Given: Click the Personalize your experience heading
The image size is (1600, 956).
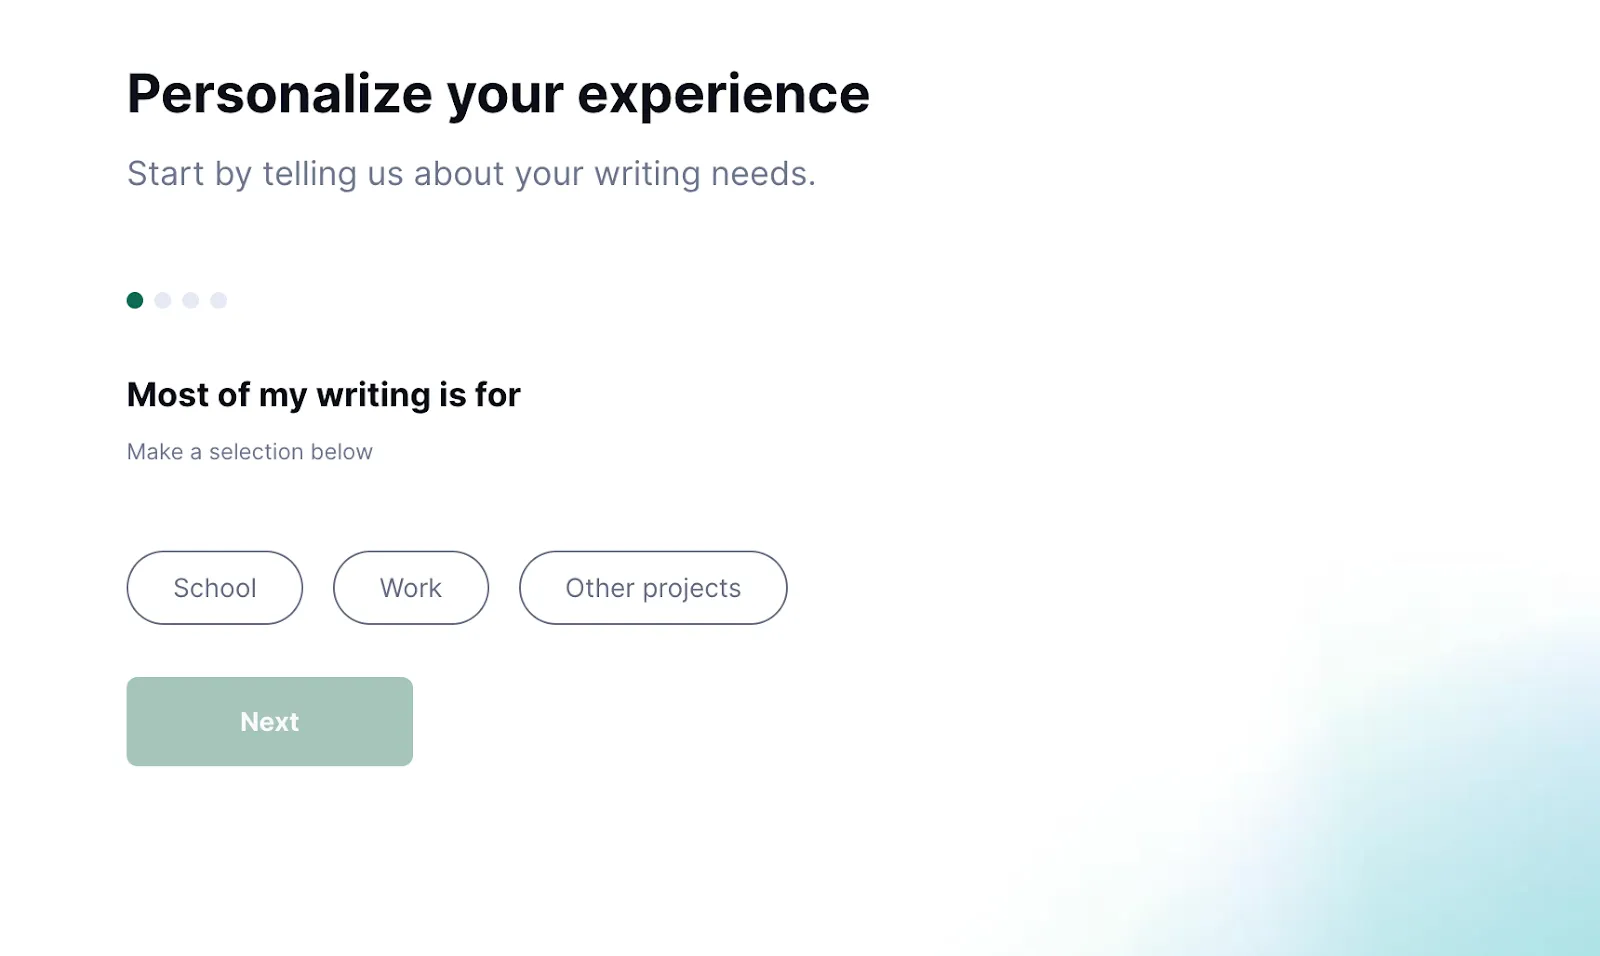Looking at the screenshot, I should (497, 93).
